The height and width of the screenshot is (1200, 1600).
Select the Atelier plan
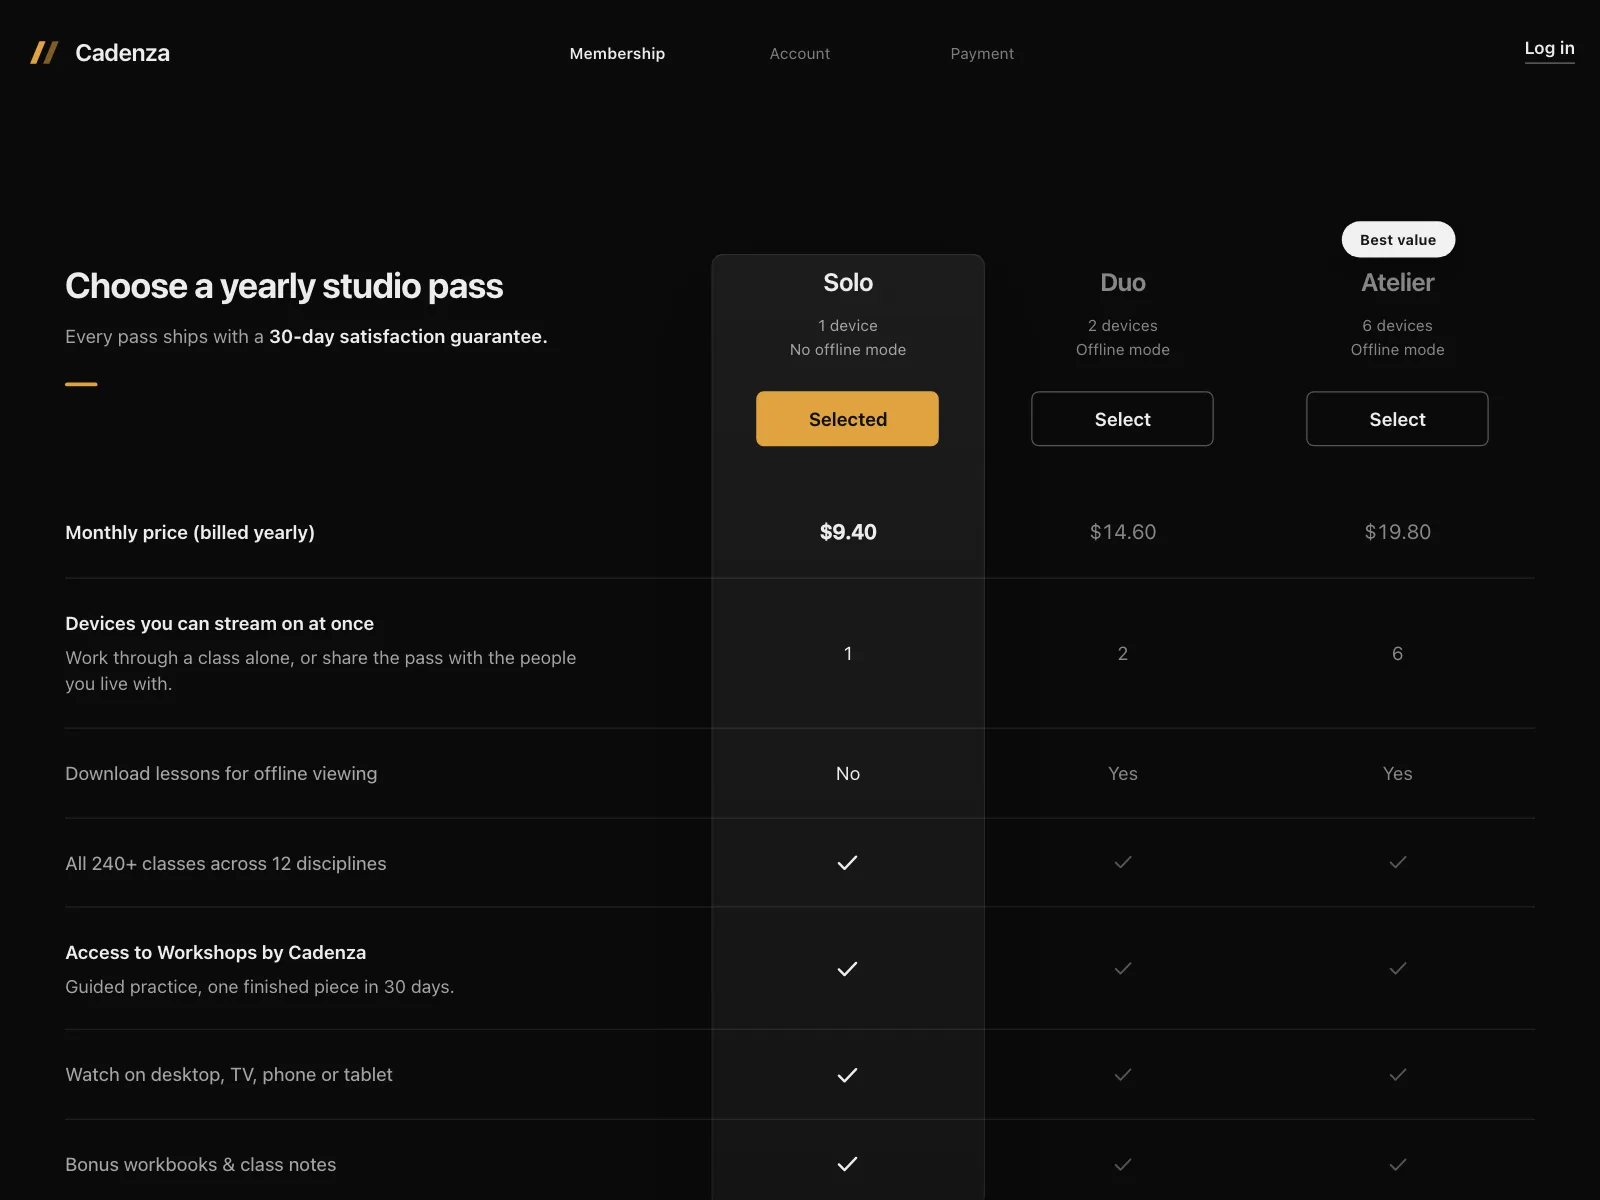point(1397,419)
